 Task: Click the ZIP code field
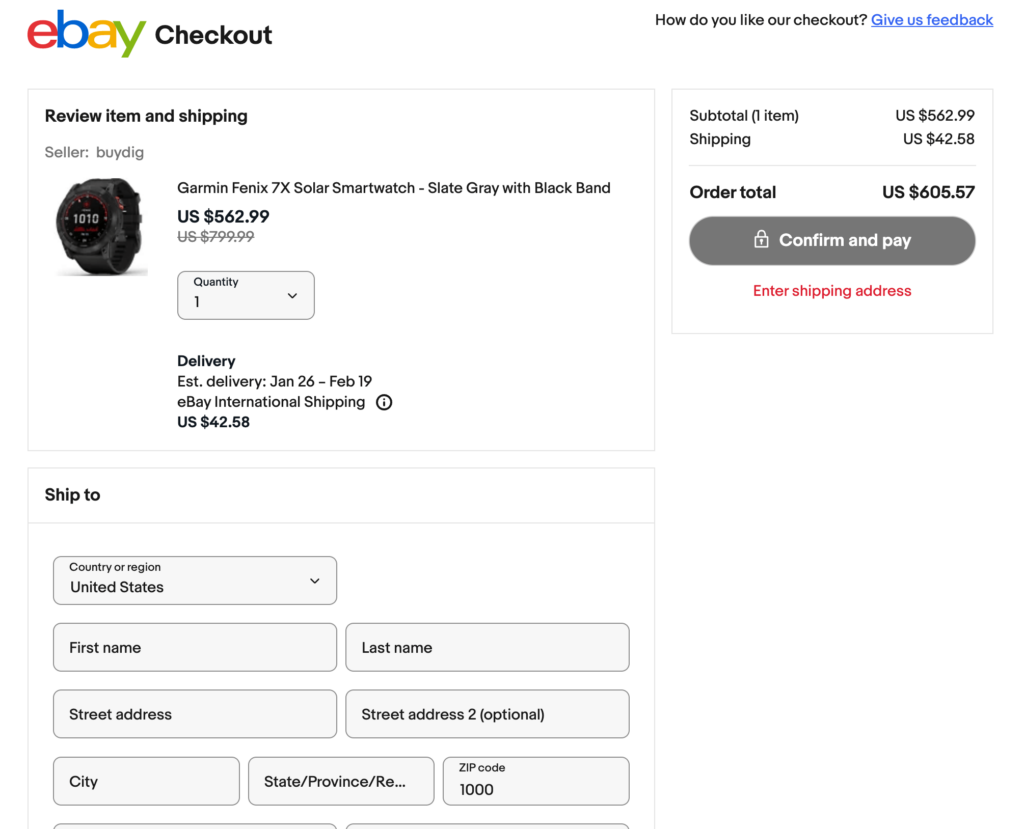[x=536, y=781]
